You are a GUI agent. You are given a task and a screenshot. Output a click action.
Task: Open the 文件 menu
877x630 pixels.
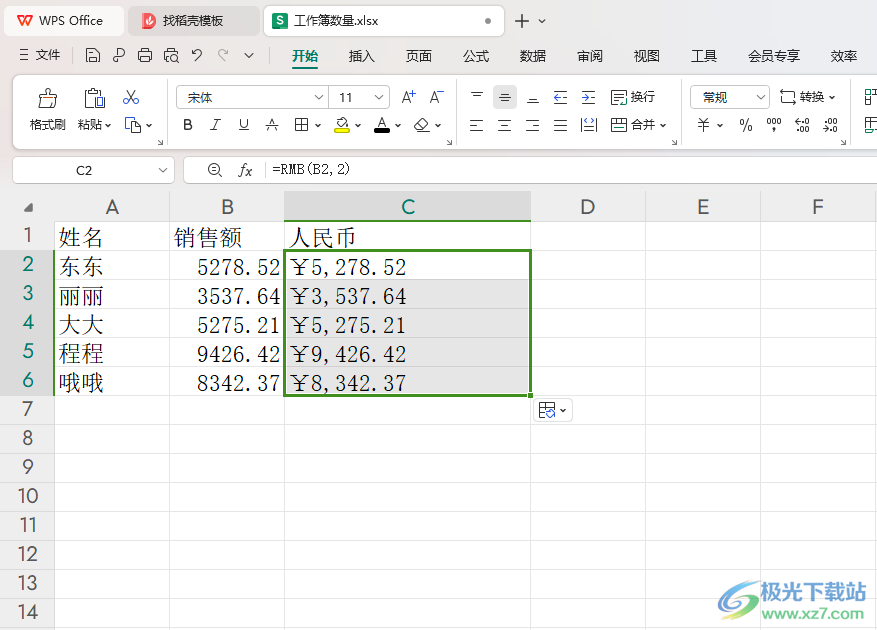tap(40, 55)
